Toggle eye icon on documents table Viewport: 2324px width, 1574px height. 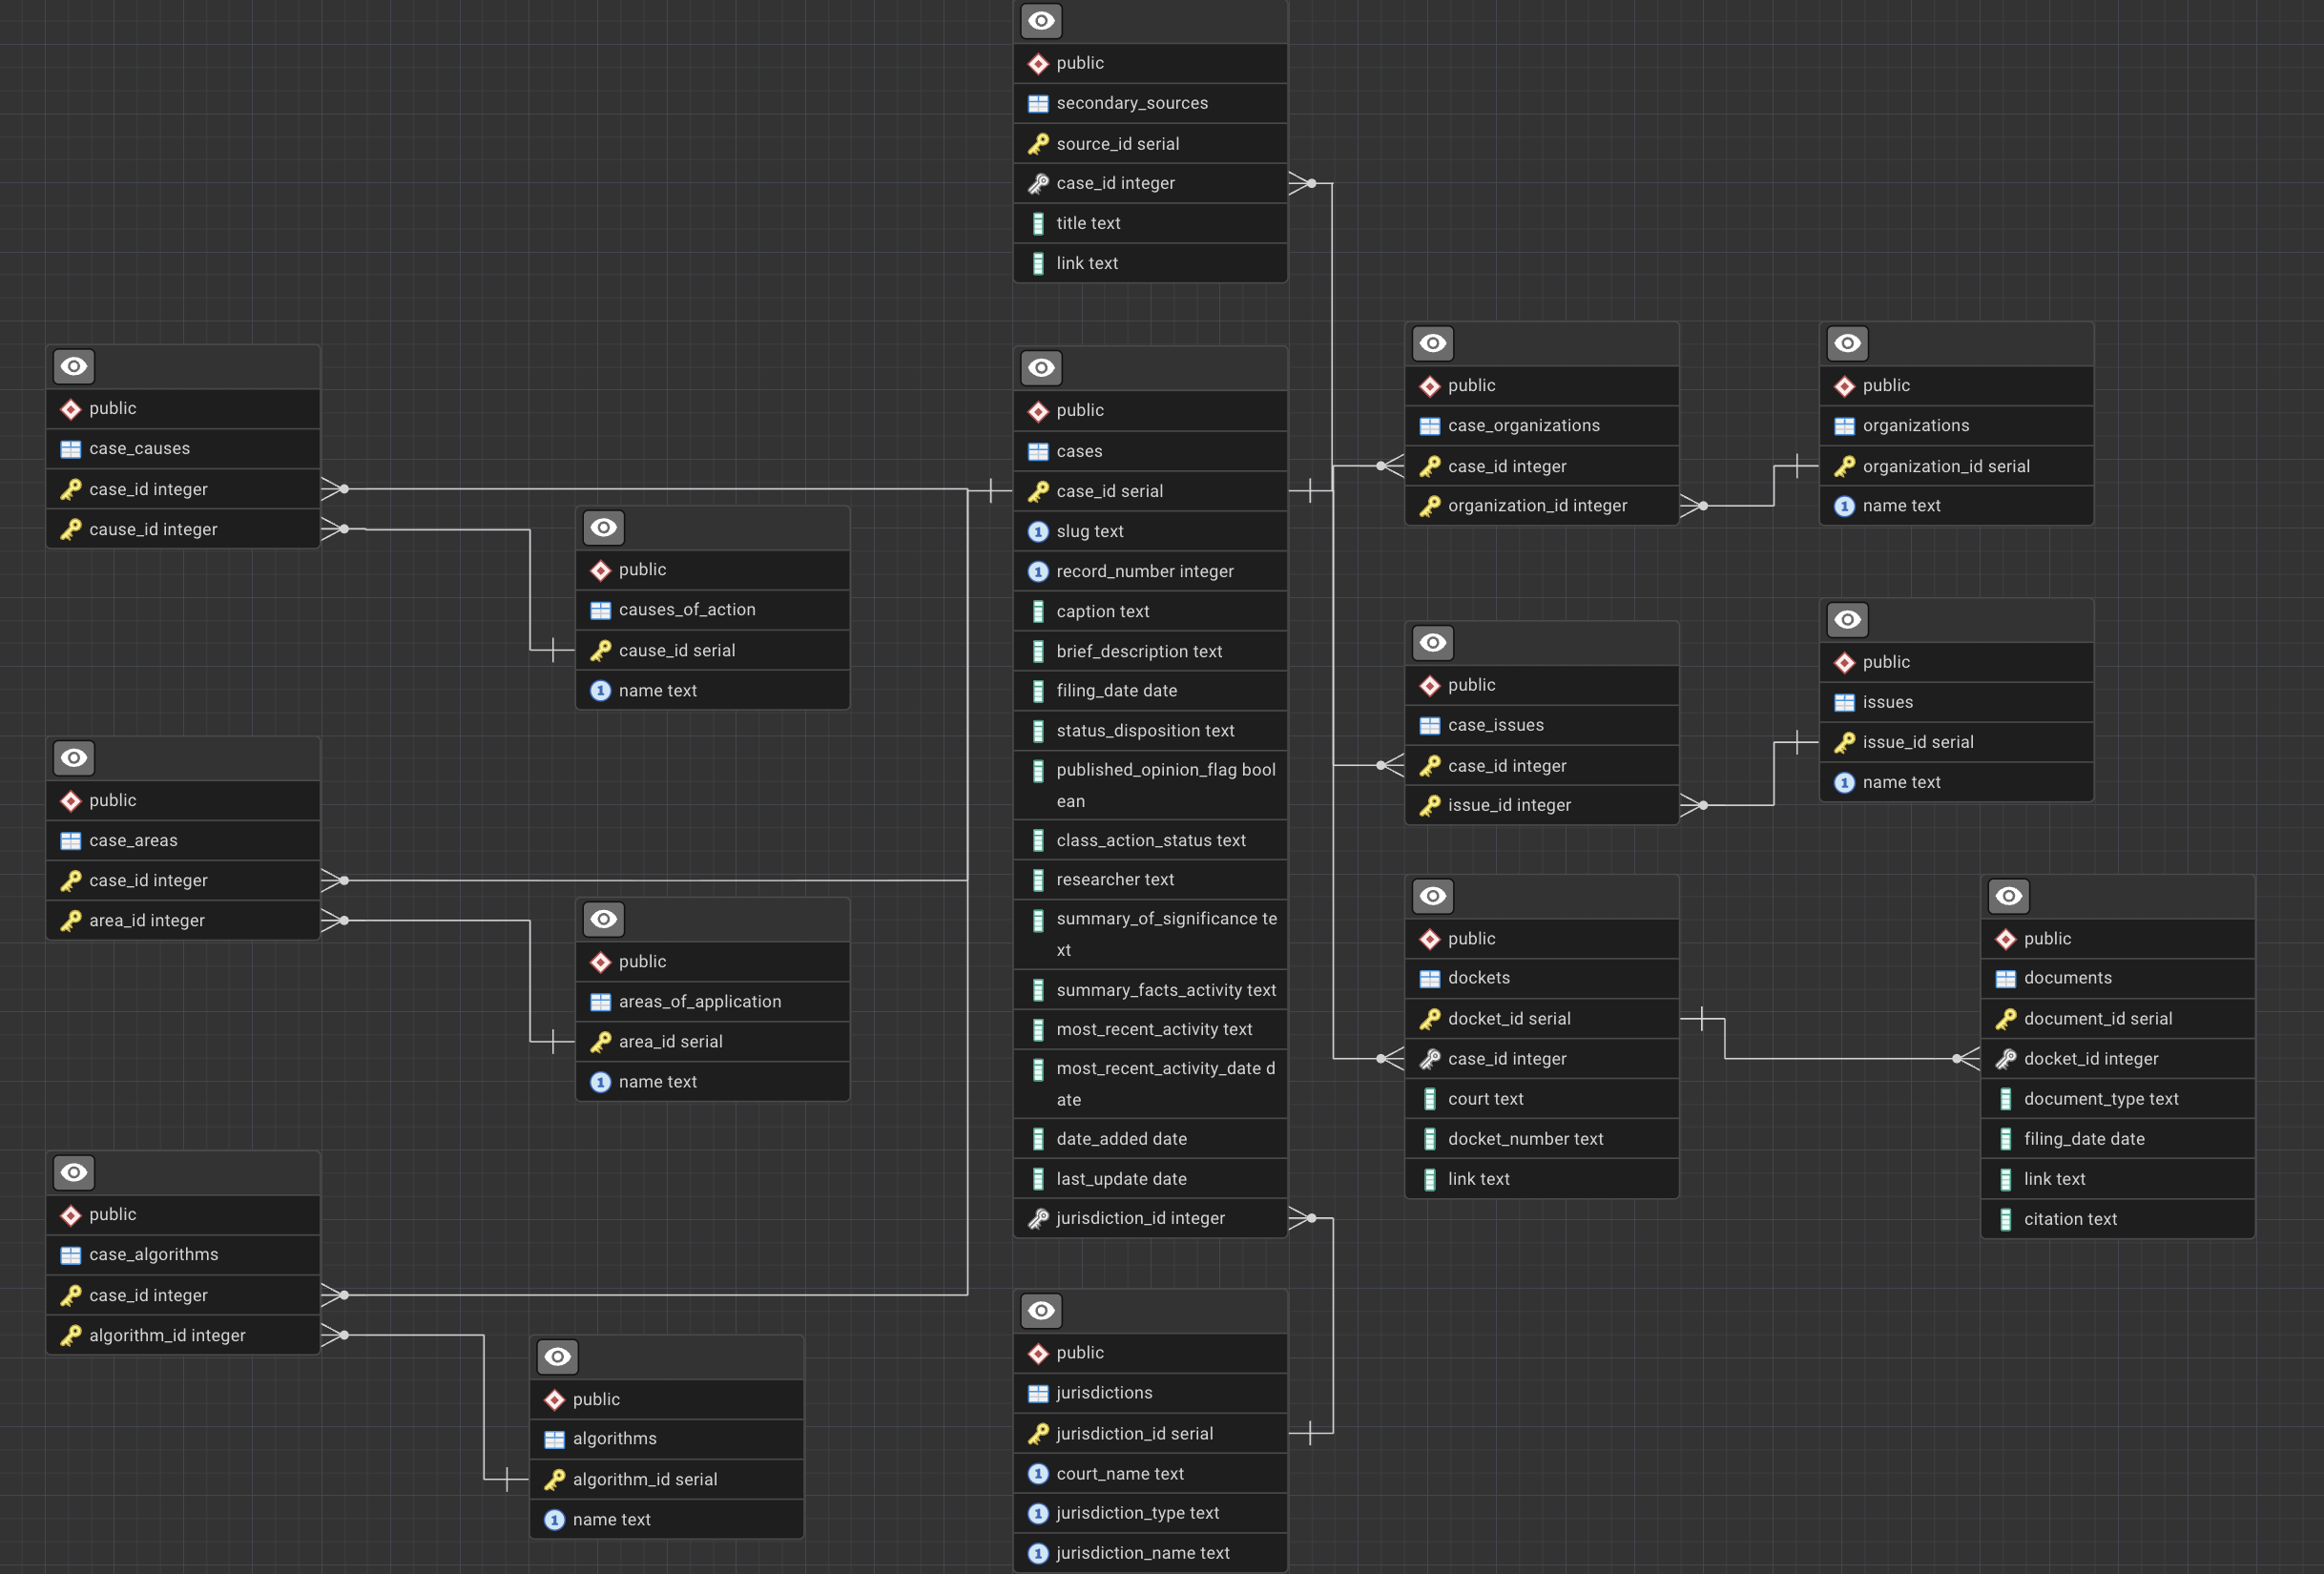tap(2008, 896)
